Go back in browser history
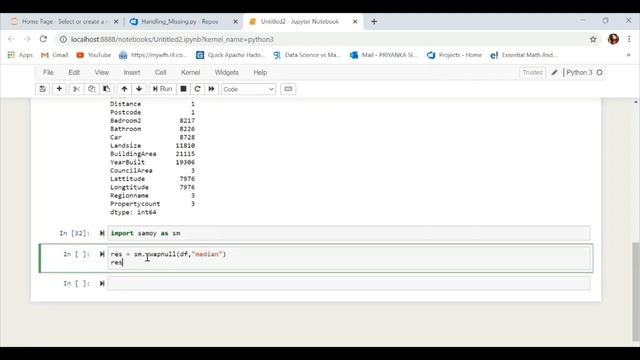This screenshot has width=640, height=360. coord(11,39)
